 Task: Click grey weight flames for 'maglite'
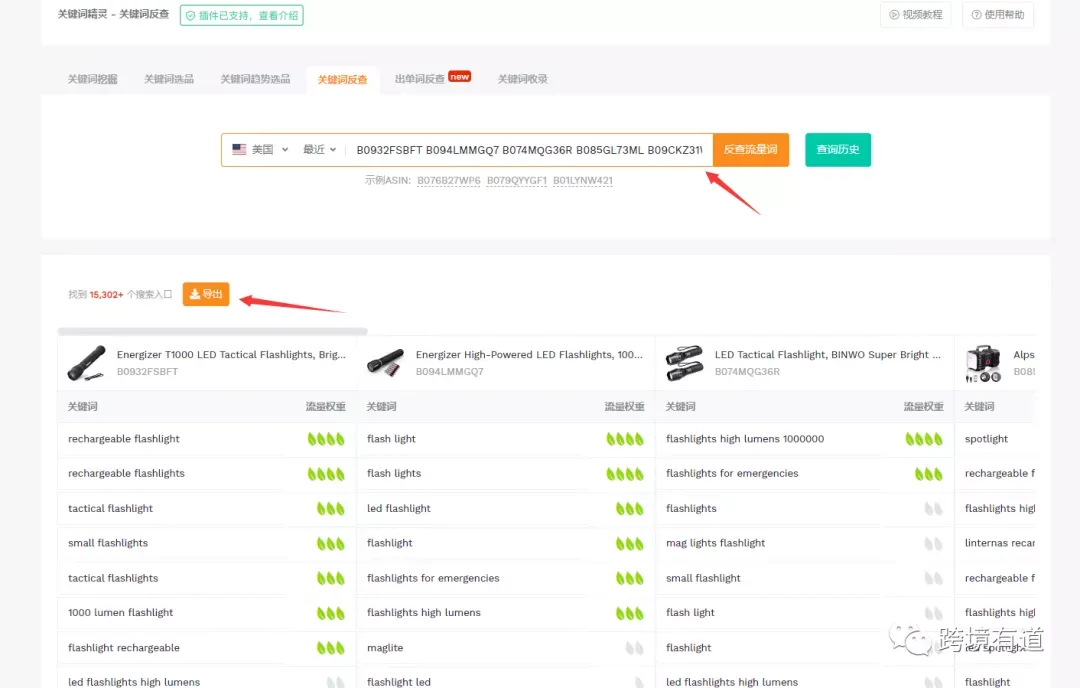pos(634,647)
